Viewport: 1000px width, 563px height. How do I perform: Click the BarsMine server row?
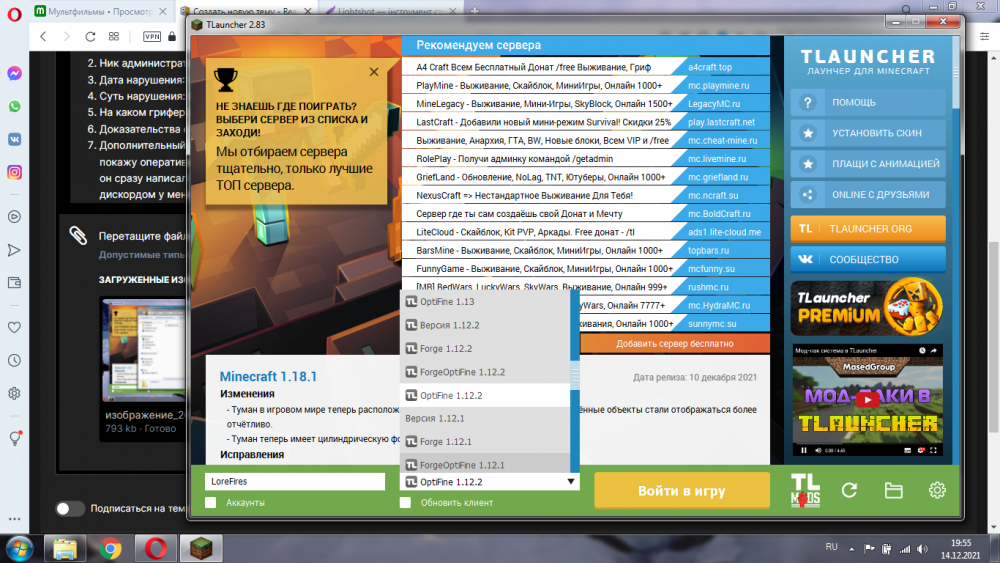585,251
